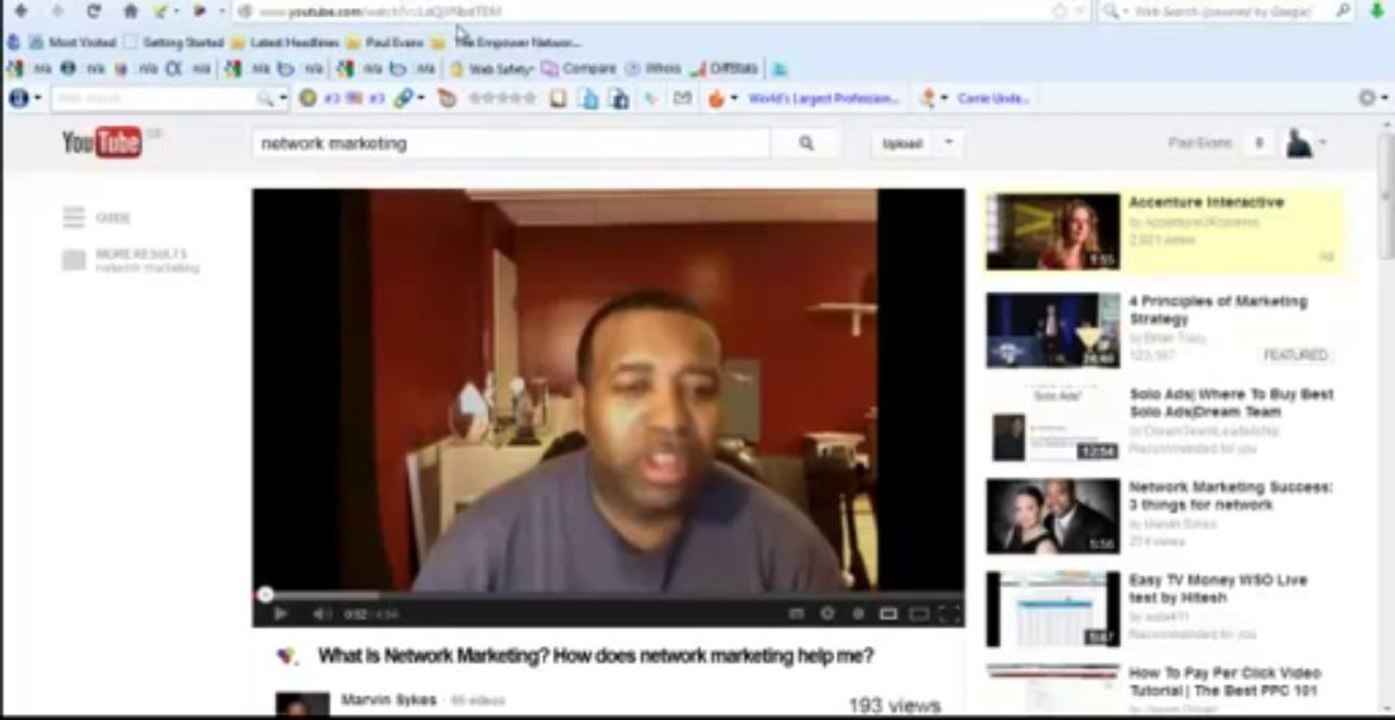The height and width of the screenshot is (720, 1395).
Task: Click the DiffStats toolbar button
Action: pyautogui.click(x=724, y=69)
